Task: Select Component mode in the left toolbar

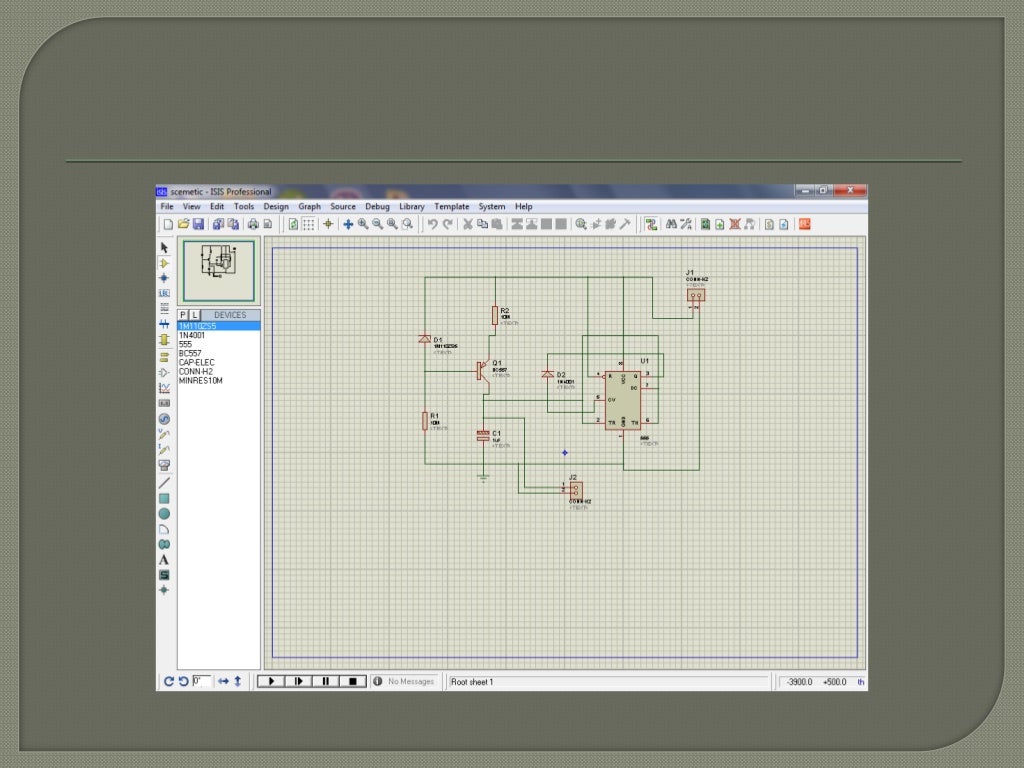Action: click(x=164, y=263)
